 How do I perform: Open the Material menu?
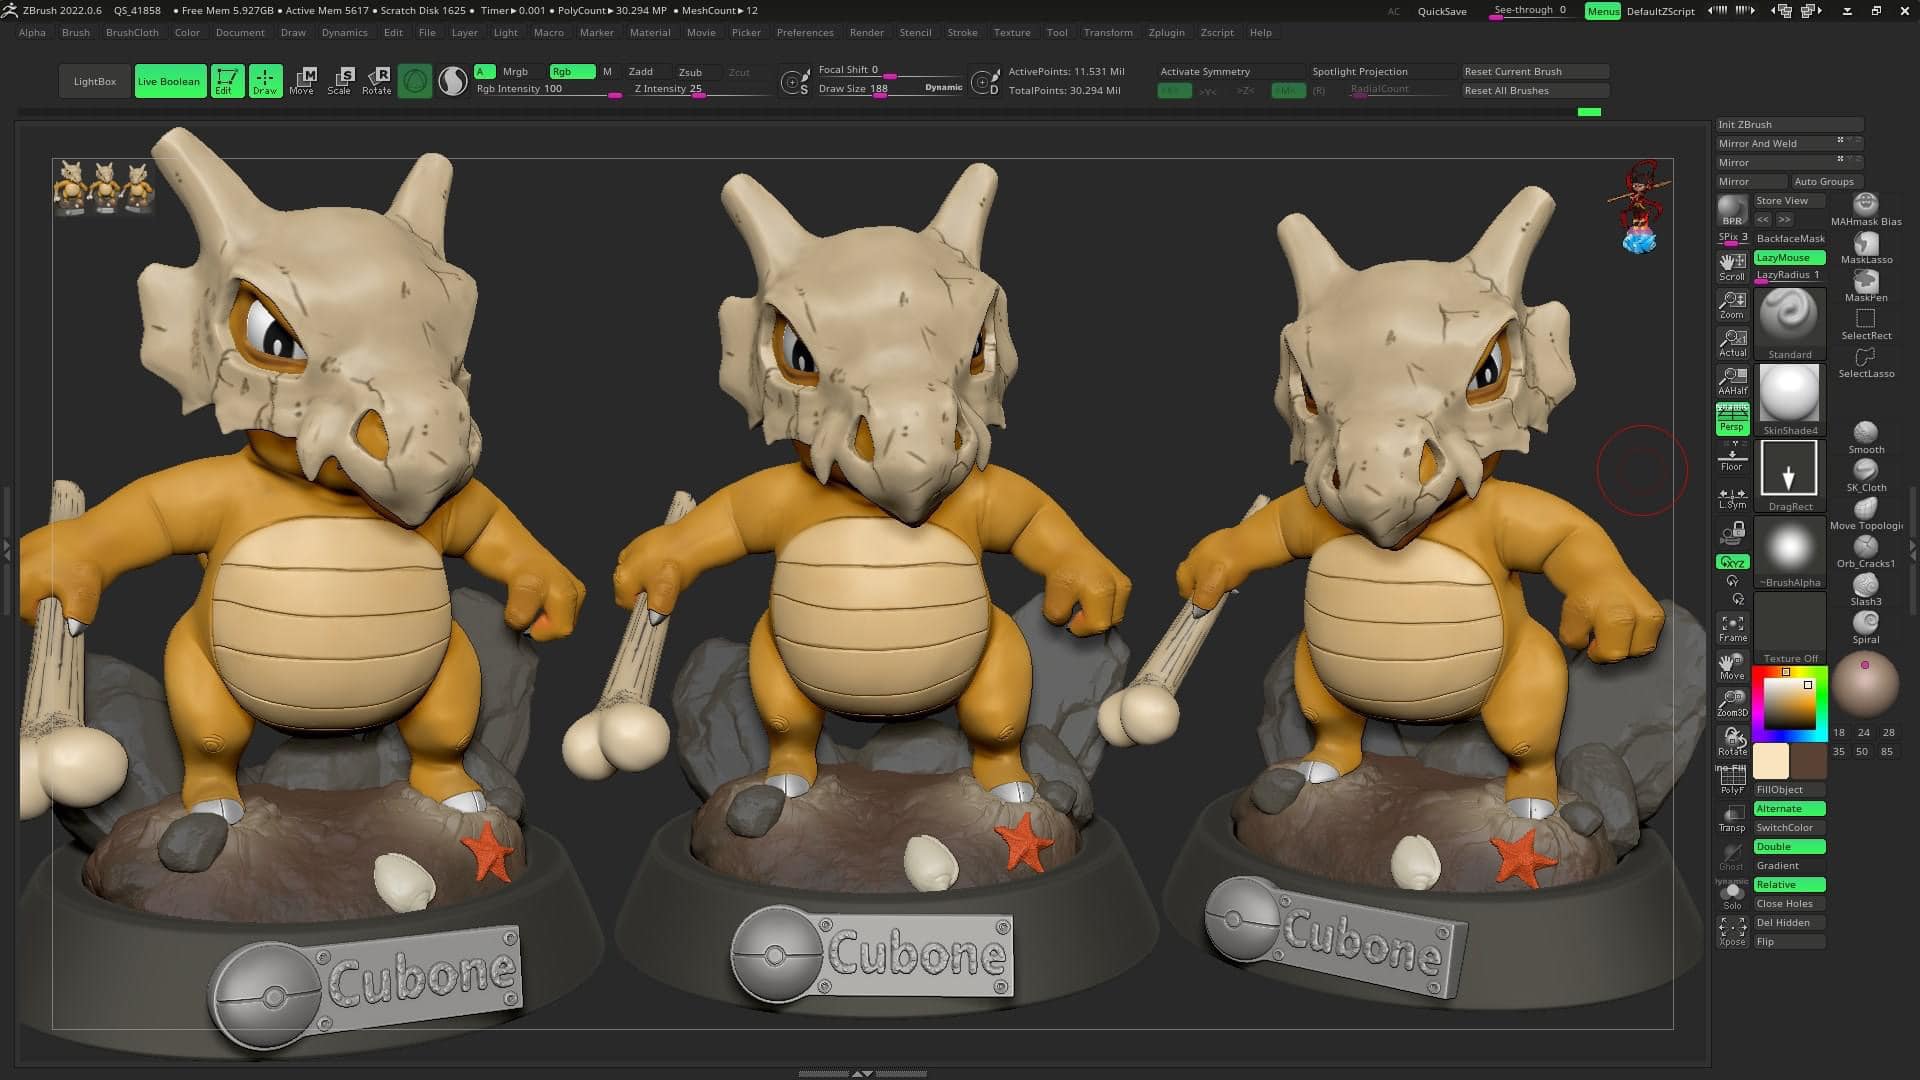point(650,32)
